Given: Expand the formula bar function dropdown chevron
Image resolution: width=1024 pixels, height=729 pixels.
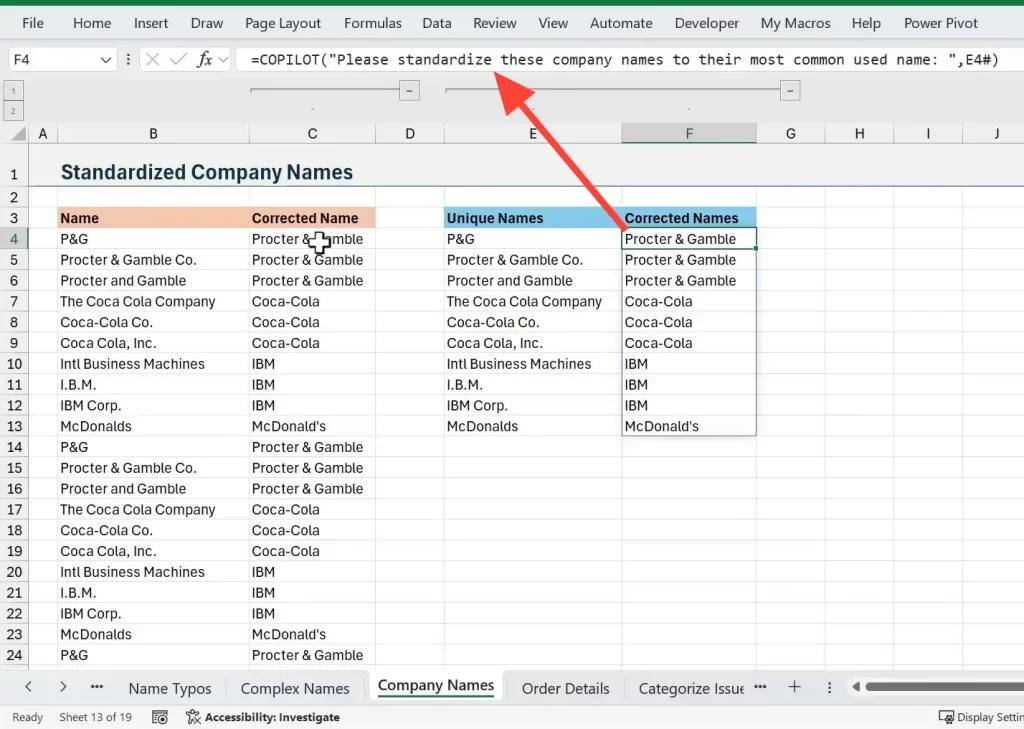Looking at the screenshot, I should [x=222, y=60].
